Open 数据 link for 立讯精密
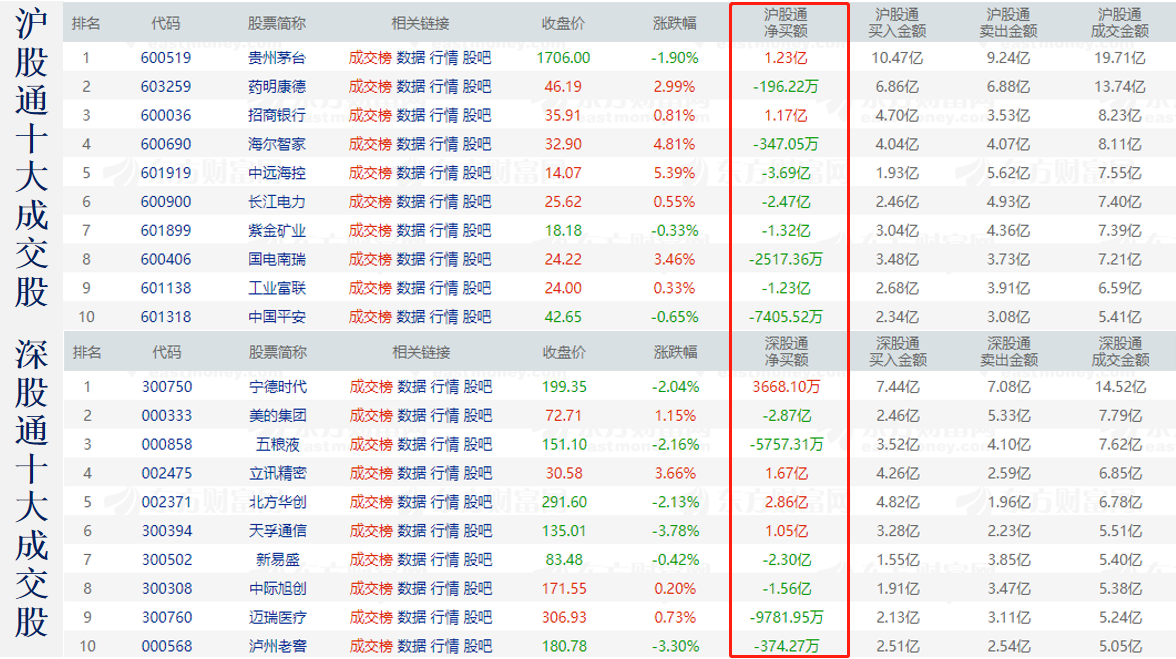Viewport: 1176px width, 659px height. (x=412, y=473)
